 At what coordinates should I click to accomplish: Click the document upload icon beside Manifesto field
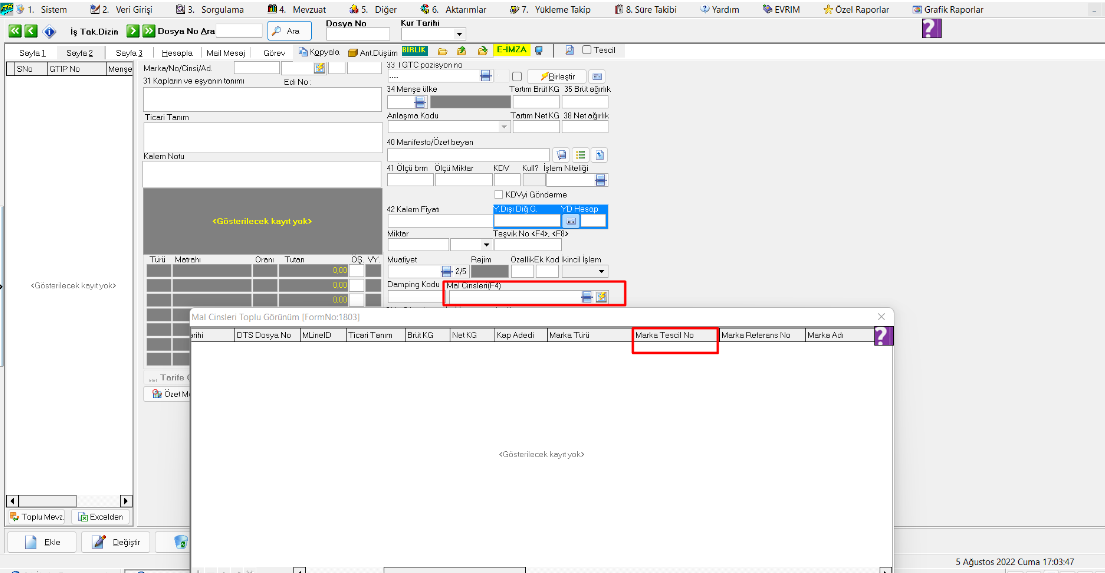600,155
